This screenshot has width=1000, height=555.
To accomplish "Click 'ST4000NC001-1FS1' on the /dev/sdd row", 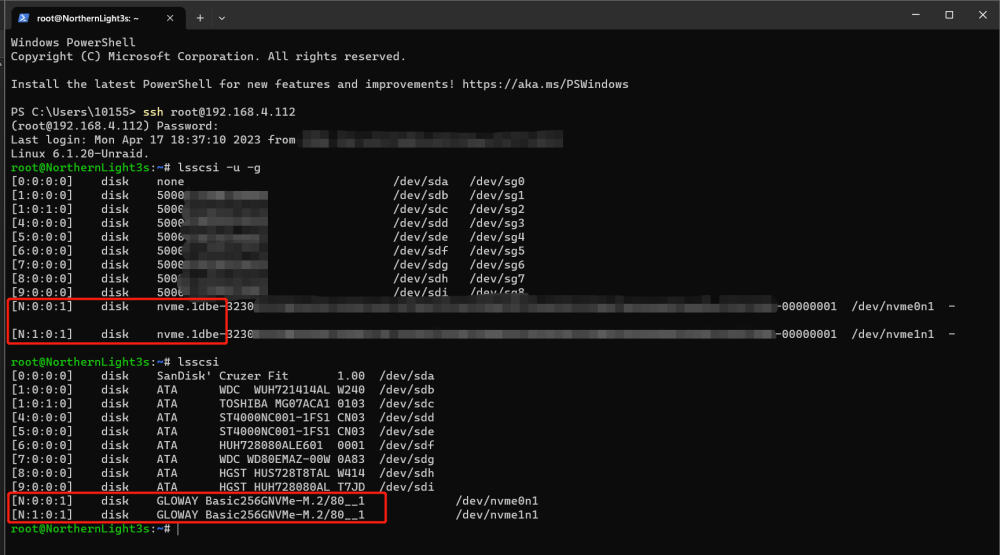I will (274, 418).
